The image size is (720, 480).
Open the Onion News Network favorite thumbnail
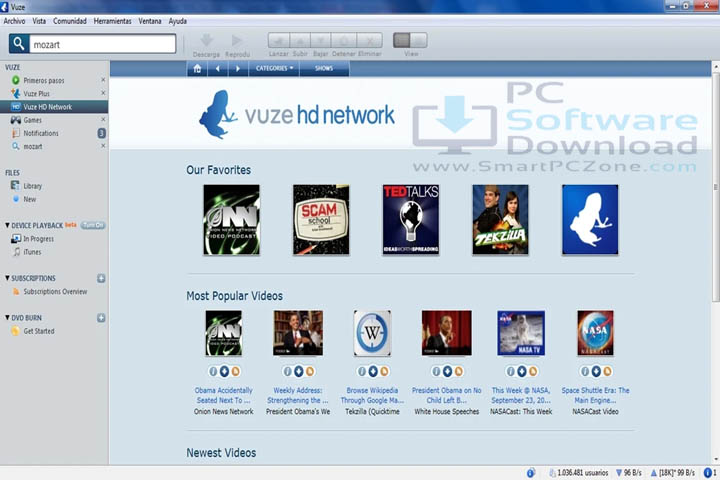[231, 220]
